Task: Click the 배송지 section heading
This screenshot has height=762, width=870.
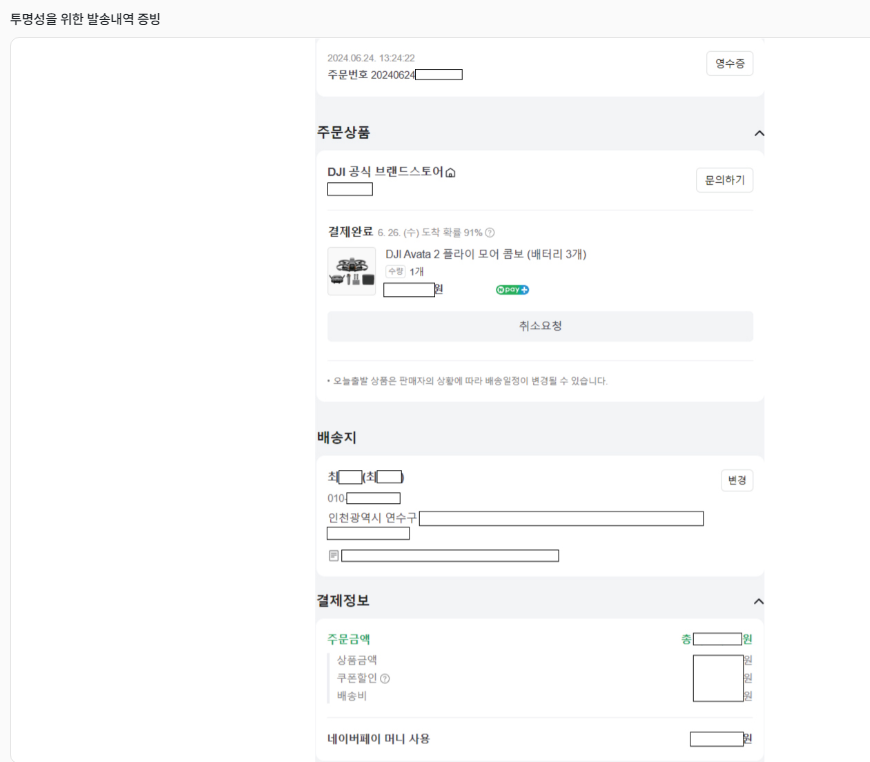Action: [336, 437]
